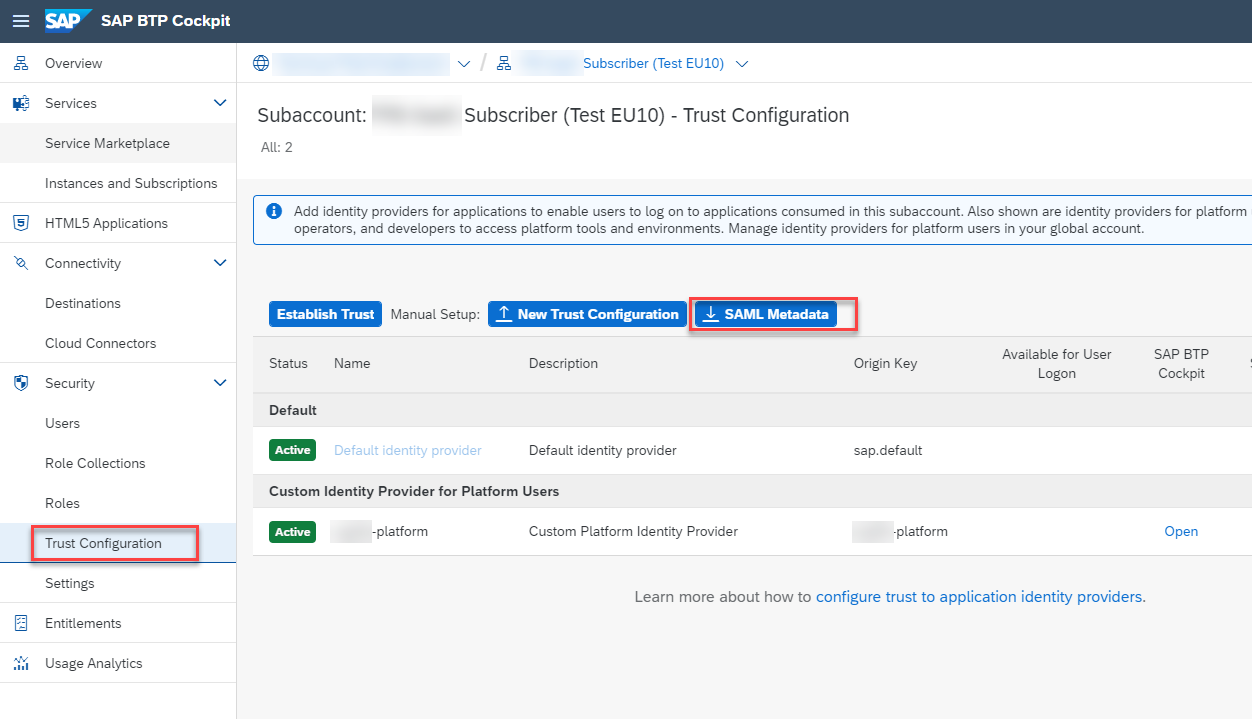
Task: Click the SAP BTP Cockpit column header
Action: click(1181, 364)
